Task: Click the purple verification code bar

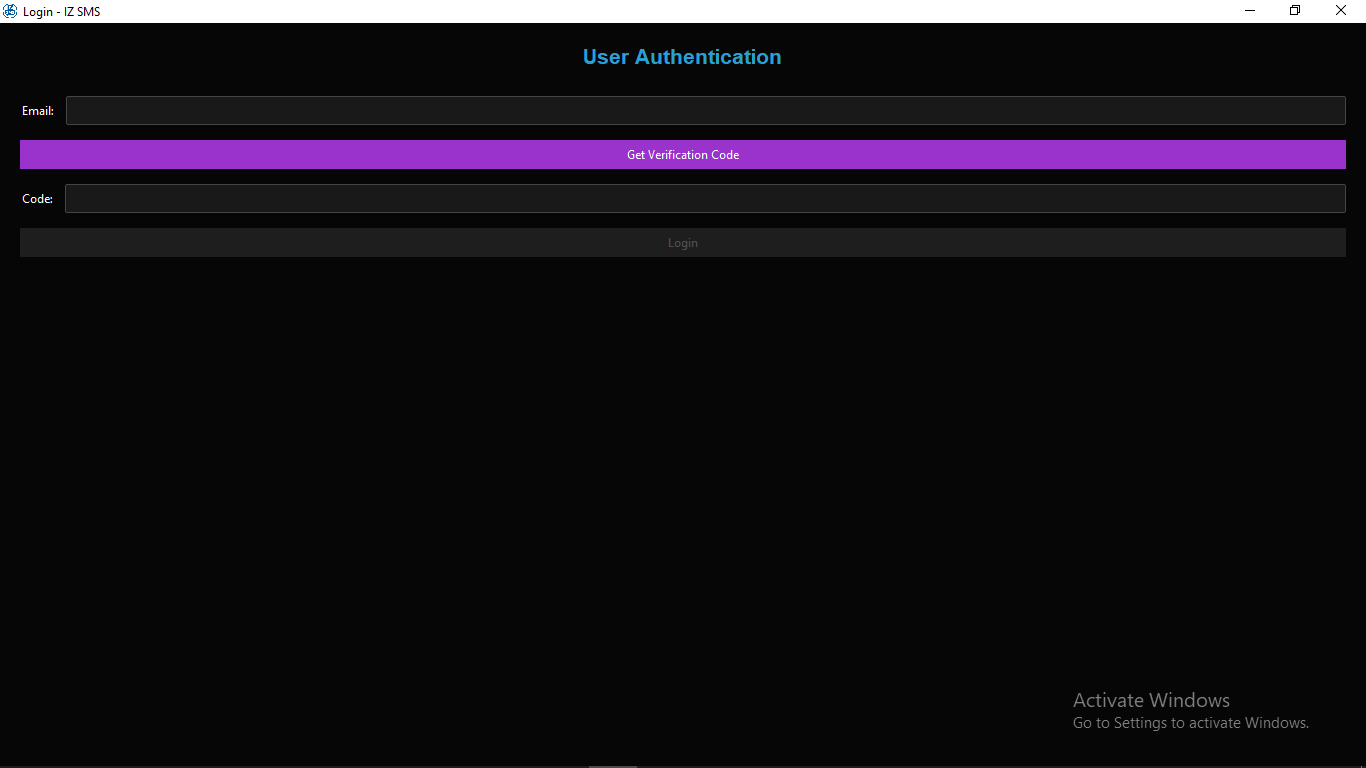Action: [683, 154]
